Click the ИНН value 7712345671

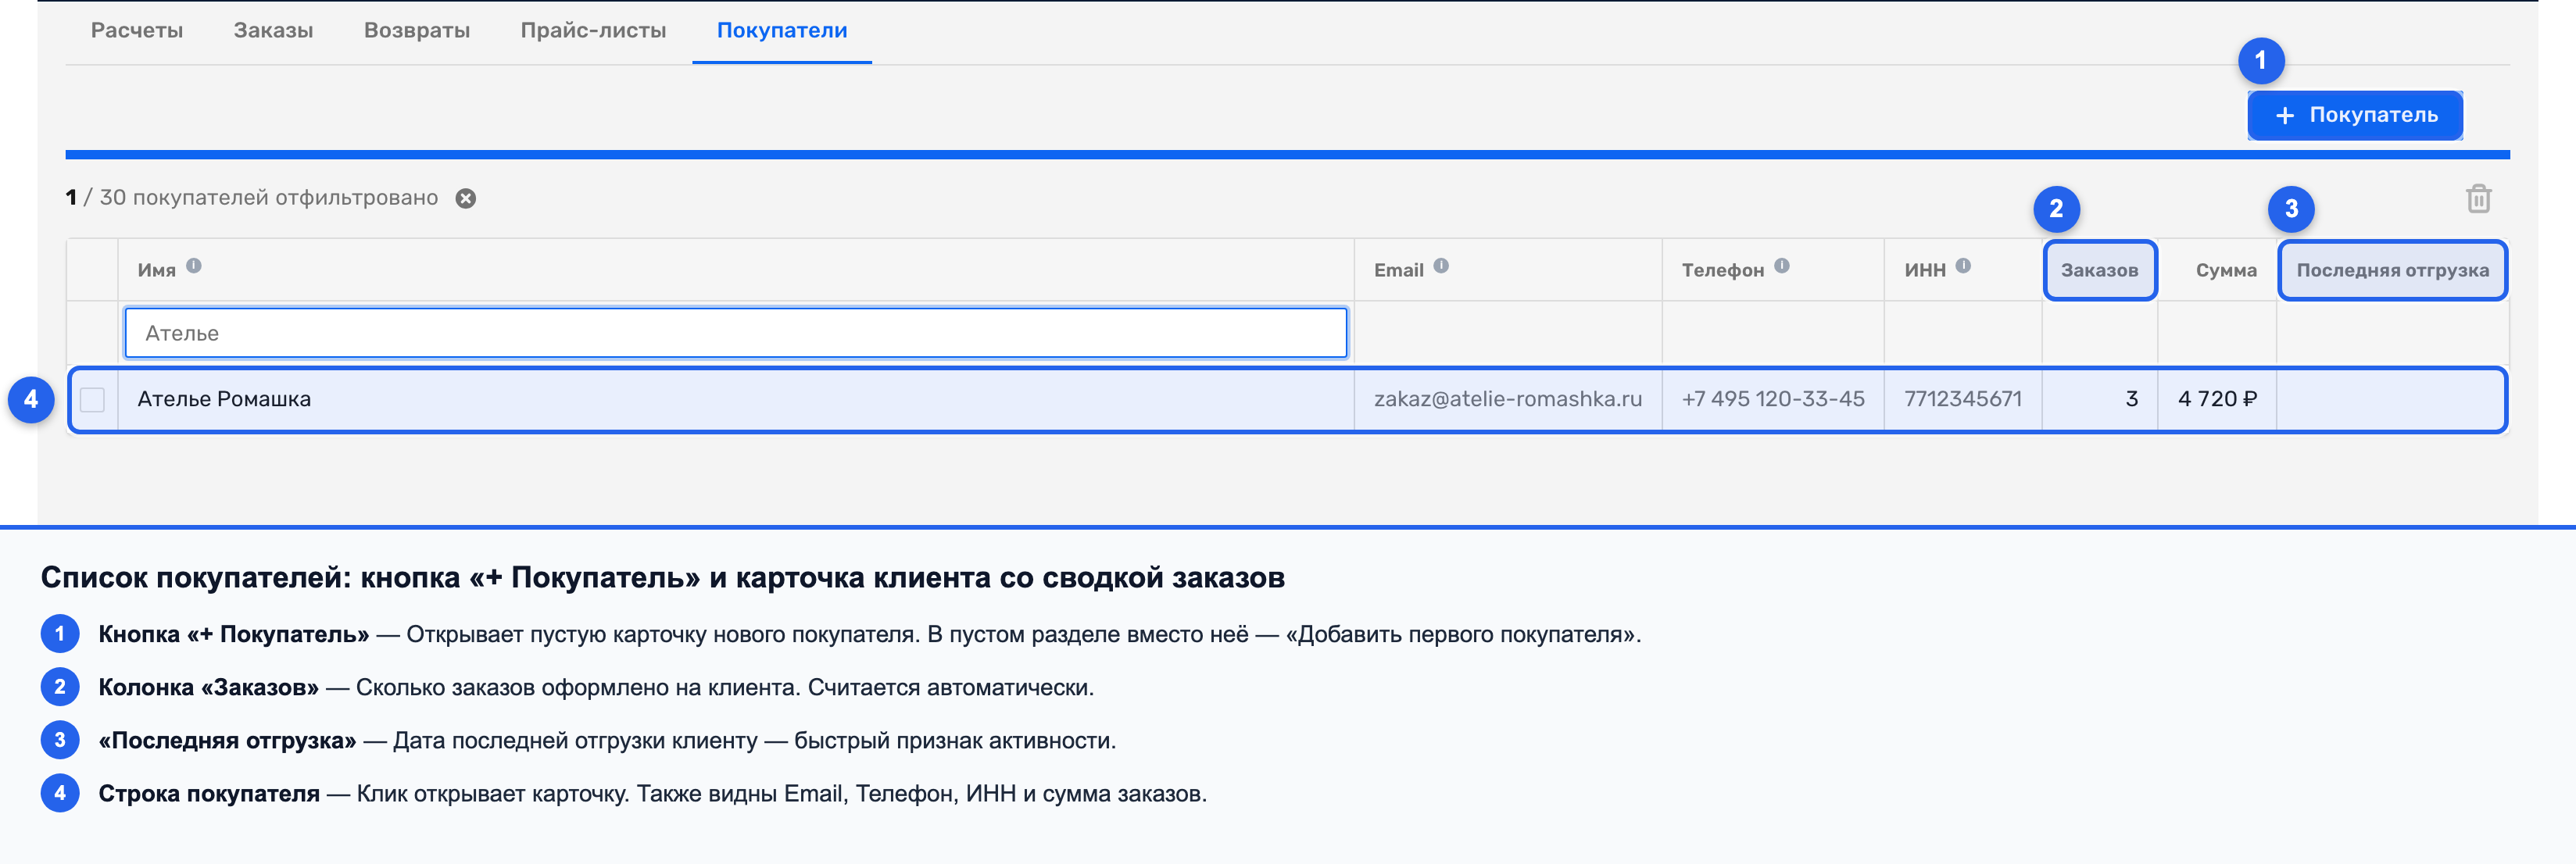1962,399
